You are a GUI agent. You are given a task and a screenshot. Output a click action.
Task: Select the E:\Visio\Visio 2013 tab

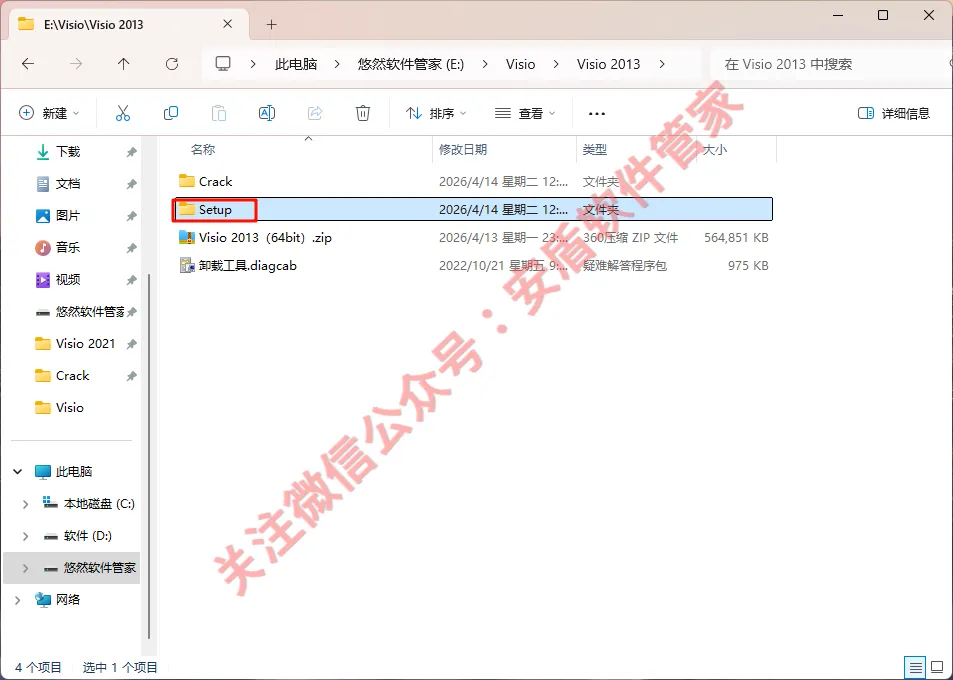126,24
